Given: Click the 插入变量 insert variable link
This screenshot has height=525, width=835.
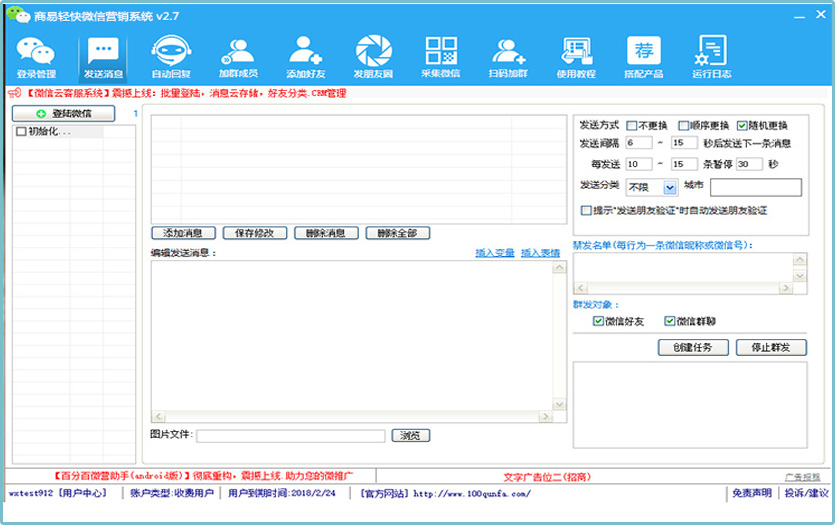Looking at the screenshot, I should point(495,253).
